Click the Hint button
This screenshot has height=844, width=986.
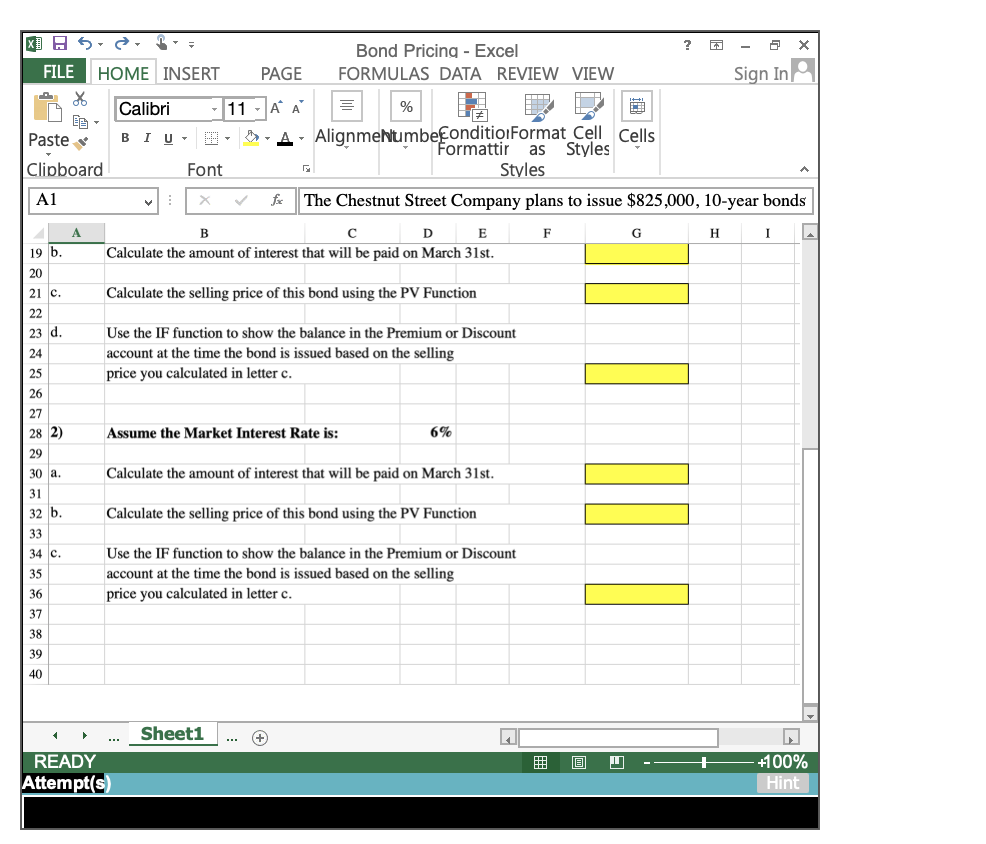pyautogui.click(x=783, y=783)
